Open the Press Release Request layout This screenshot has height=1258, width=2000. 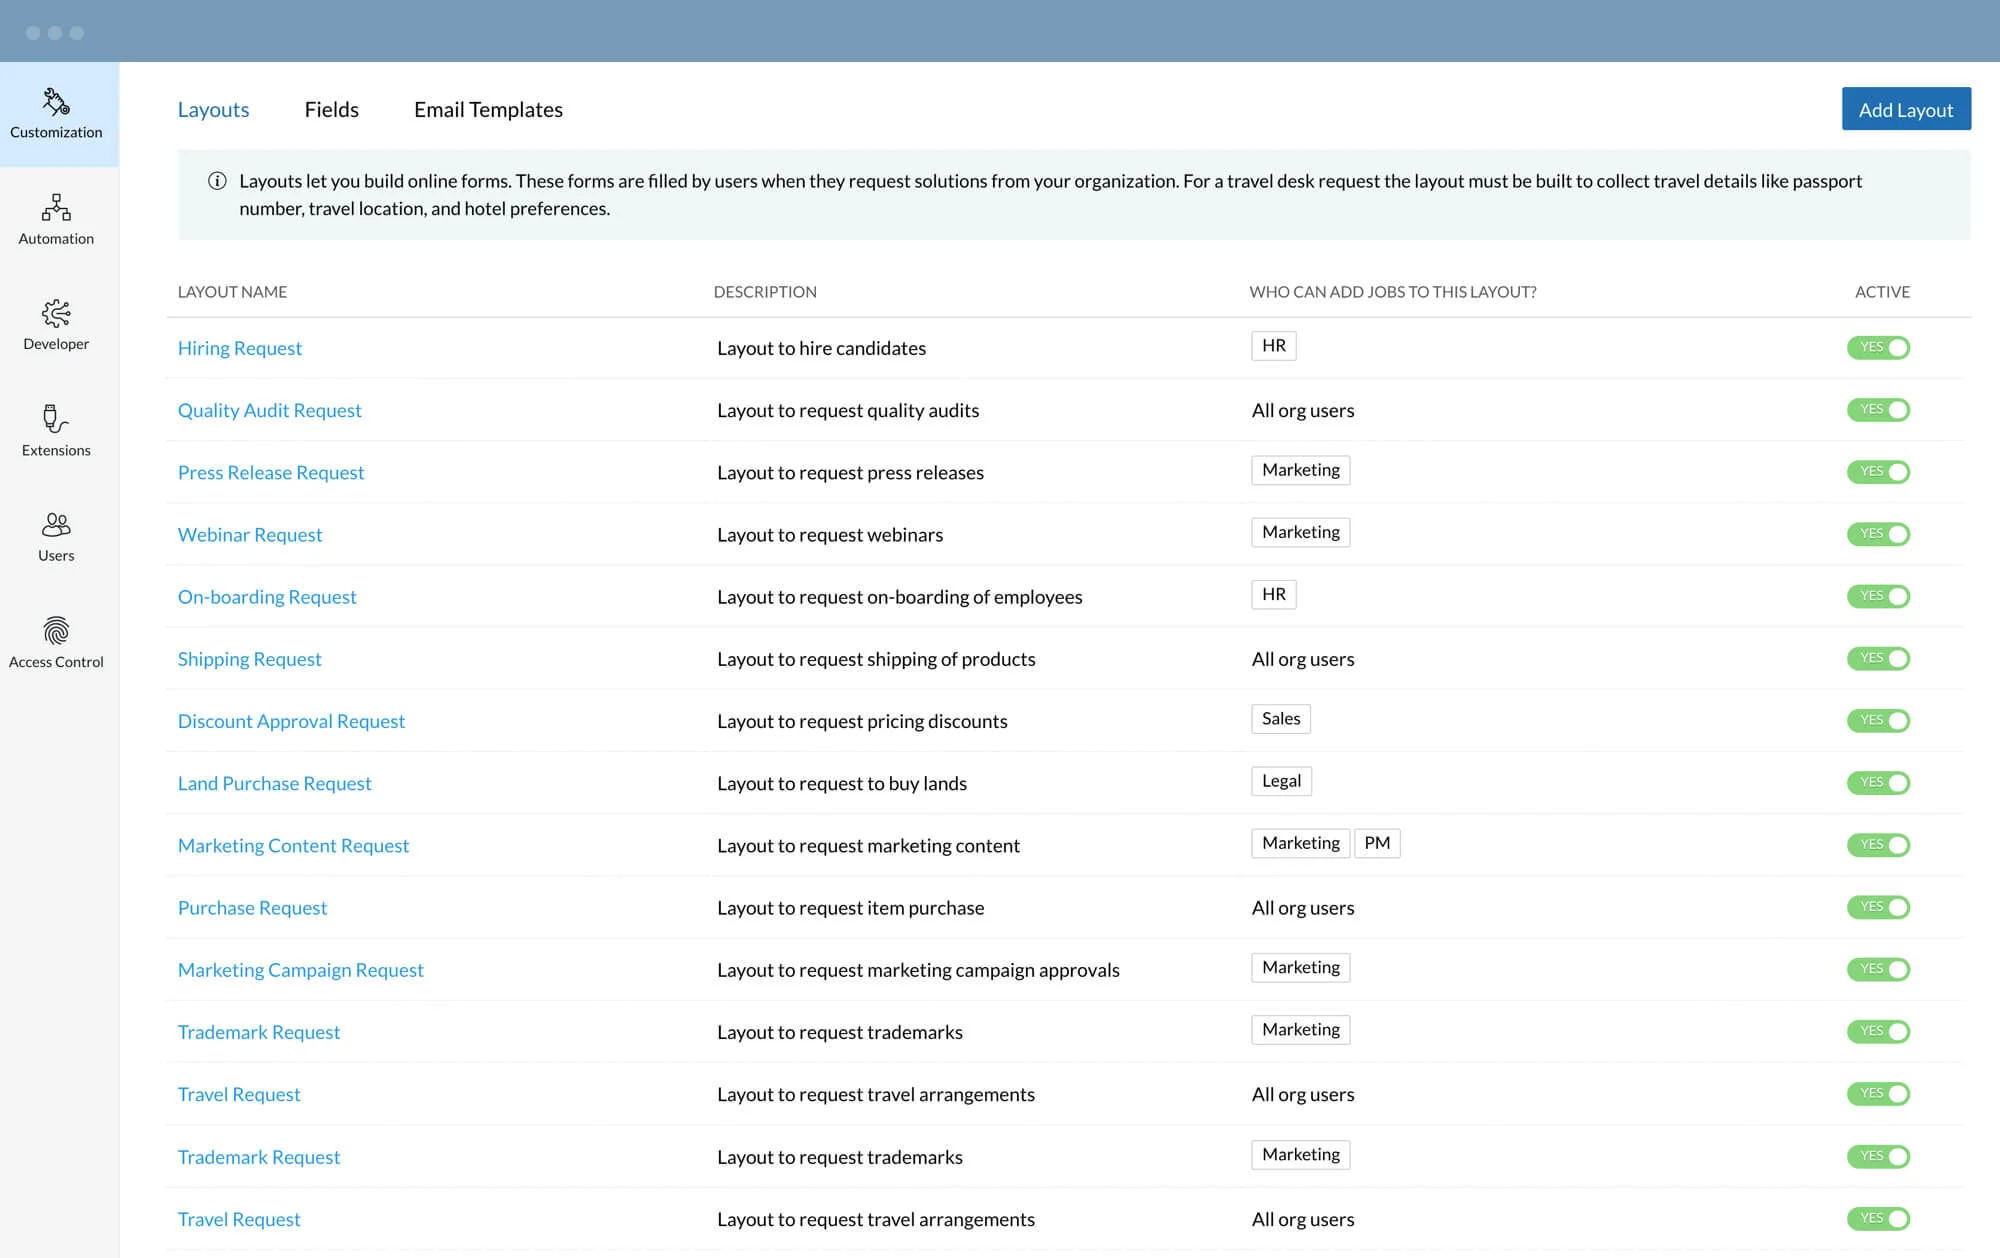tap(271, 472)
